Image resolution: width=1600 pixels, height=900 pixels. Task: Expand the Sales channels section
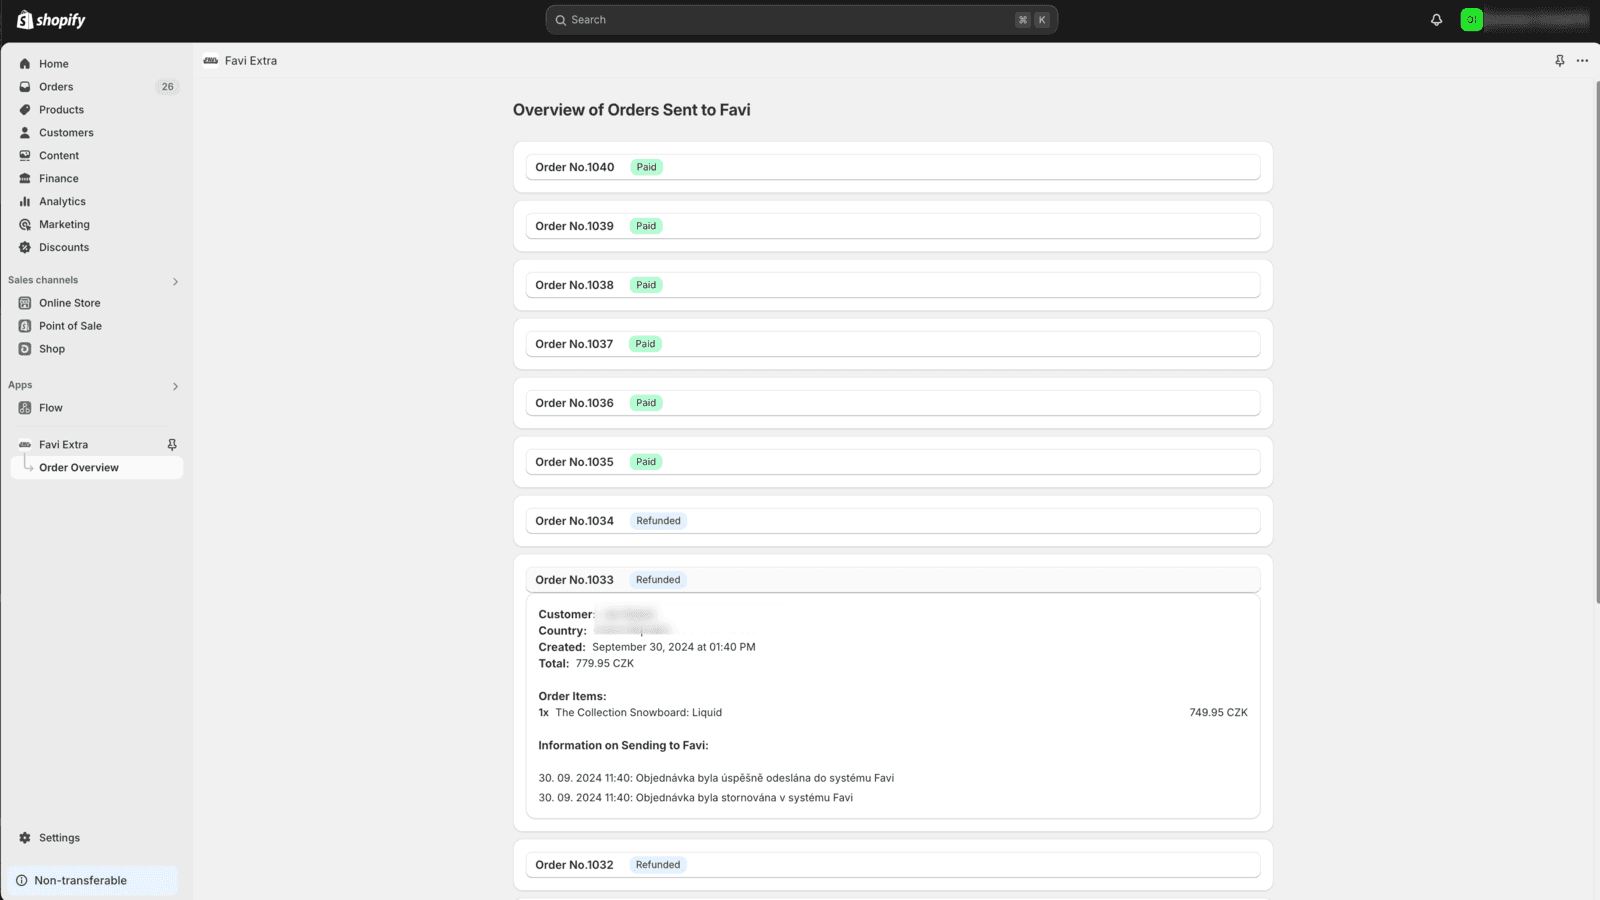point(175,281)
